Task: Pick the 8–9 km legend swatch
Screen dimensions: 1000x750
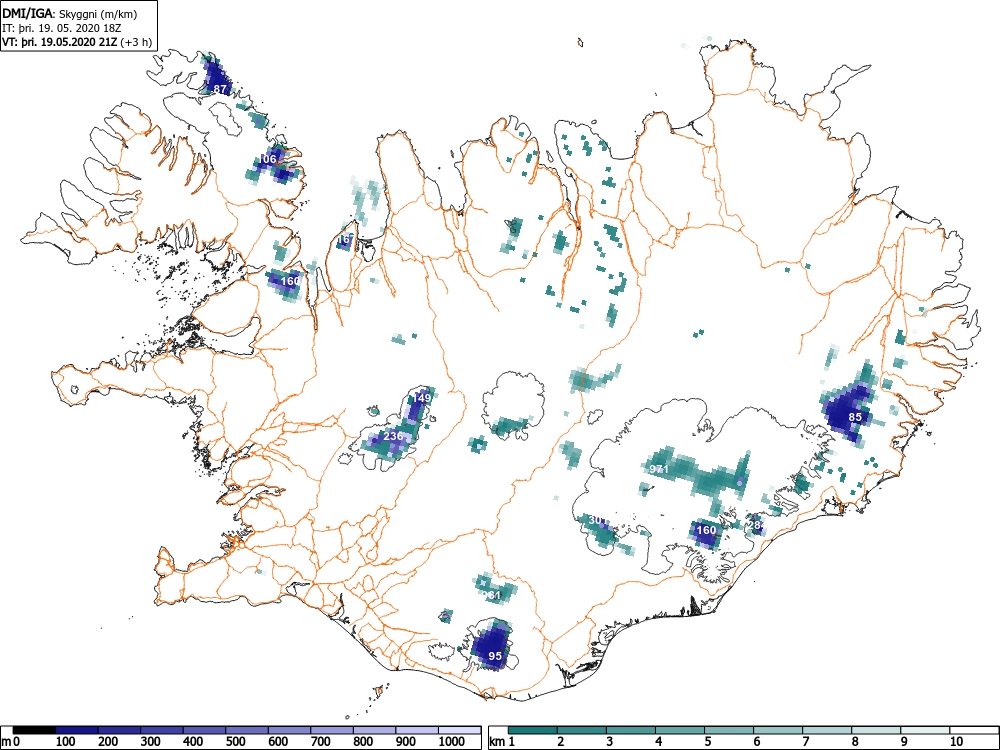Action: point(876,730)
